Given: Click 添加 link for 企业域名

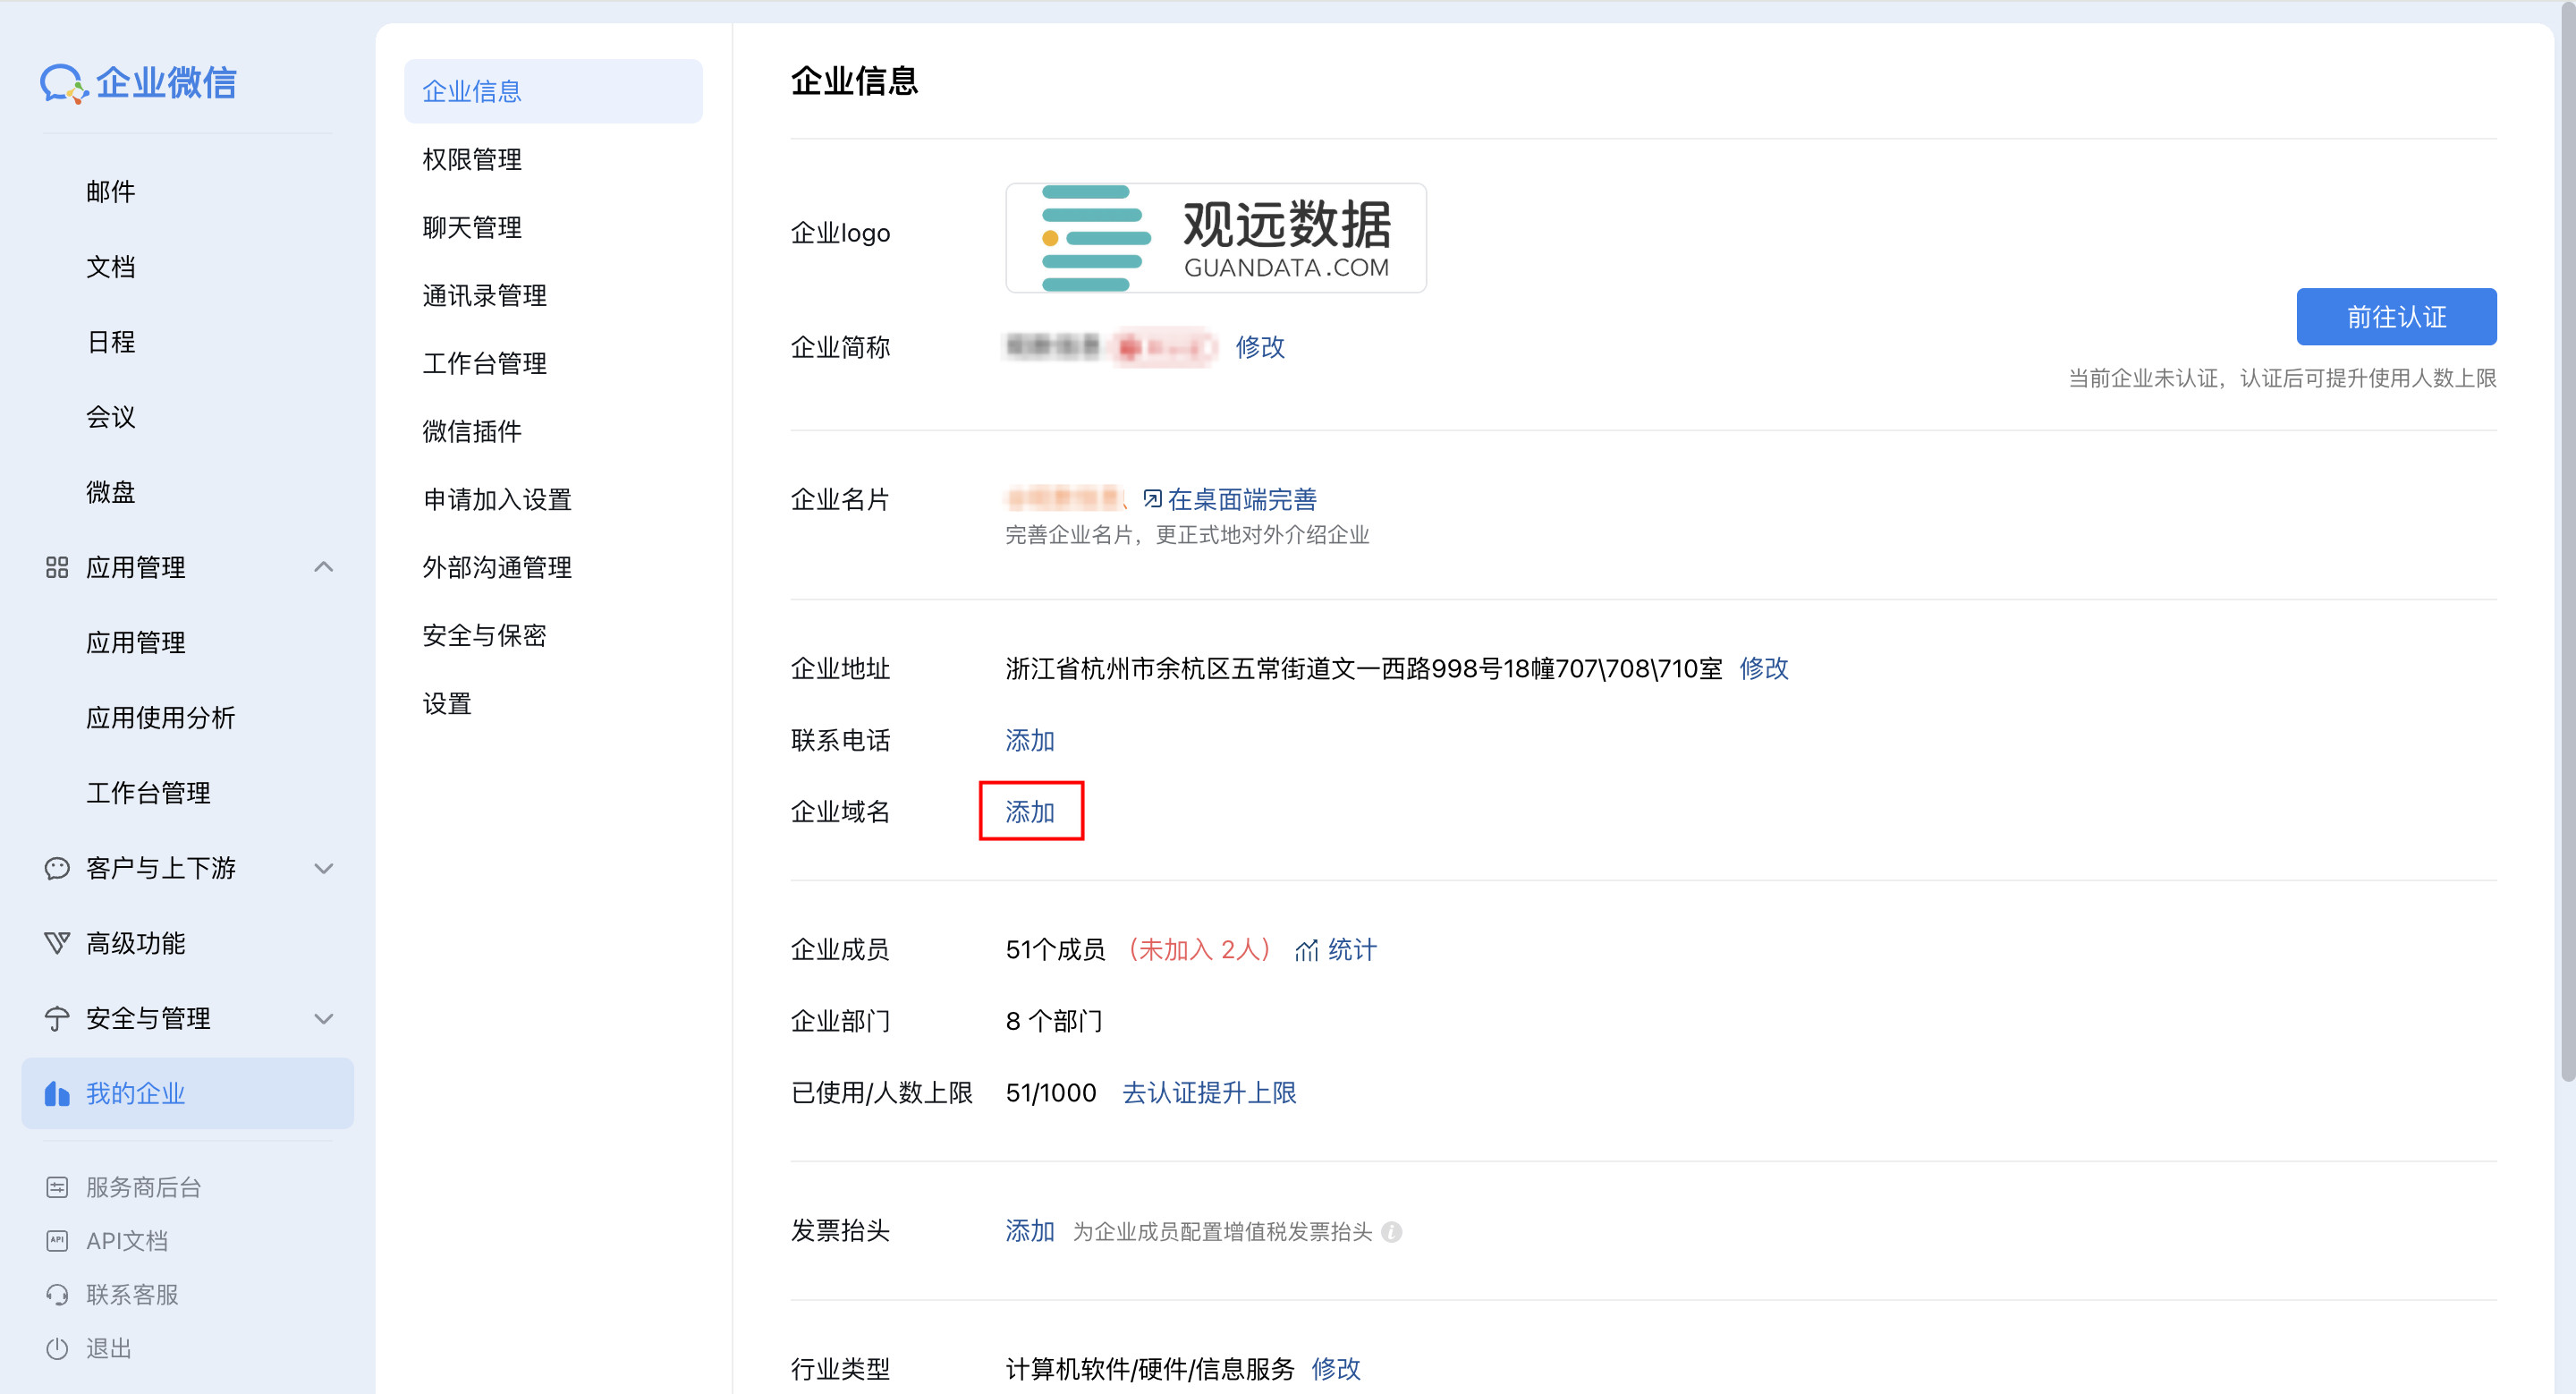Looking at the screenshot, I should (1030, 811).
